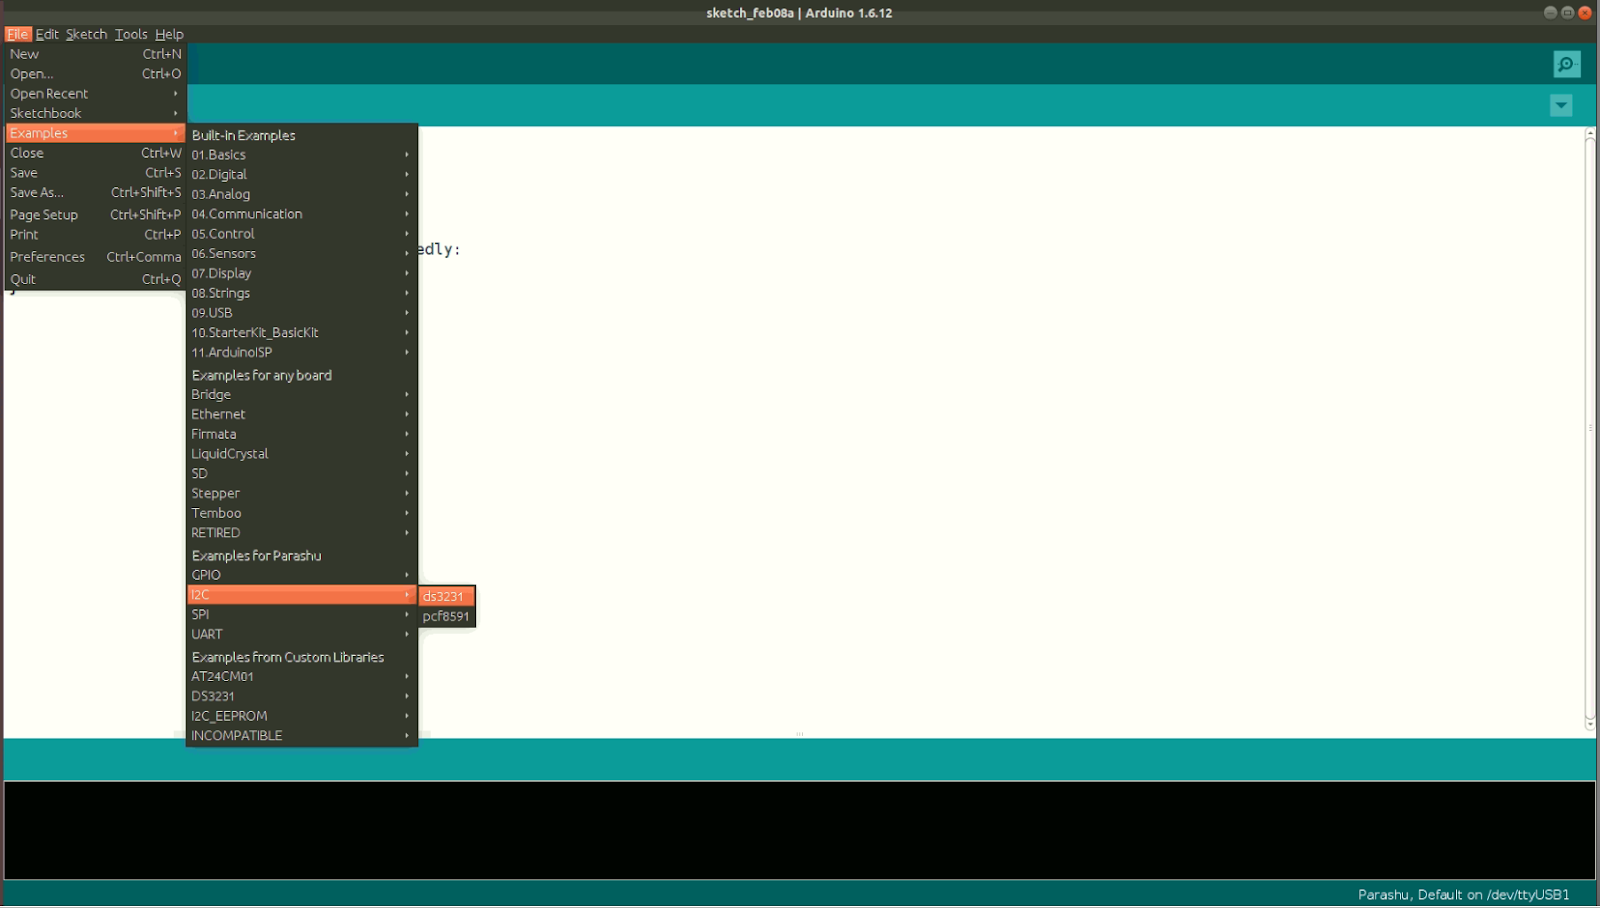
Task: Open the Temboo library examples
Action: pyautogui.click(x=301, y=513)
